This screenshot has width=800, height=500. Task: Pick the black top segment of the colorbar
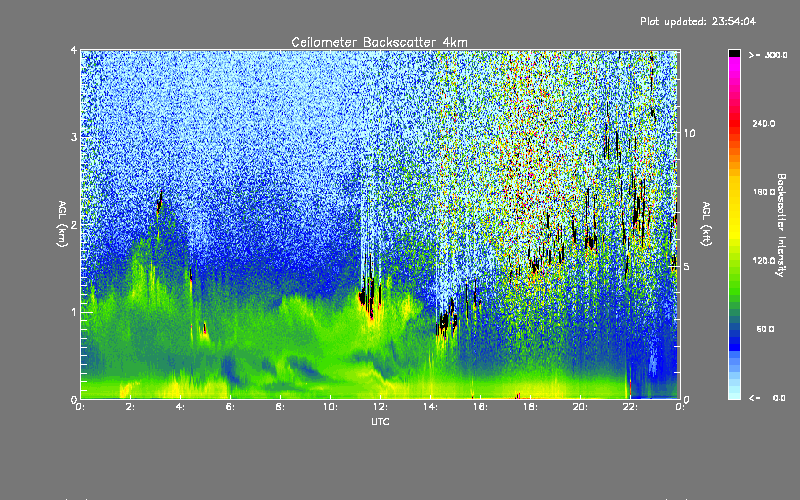pos(734,53)
